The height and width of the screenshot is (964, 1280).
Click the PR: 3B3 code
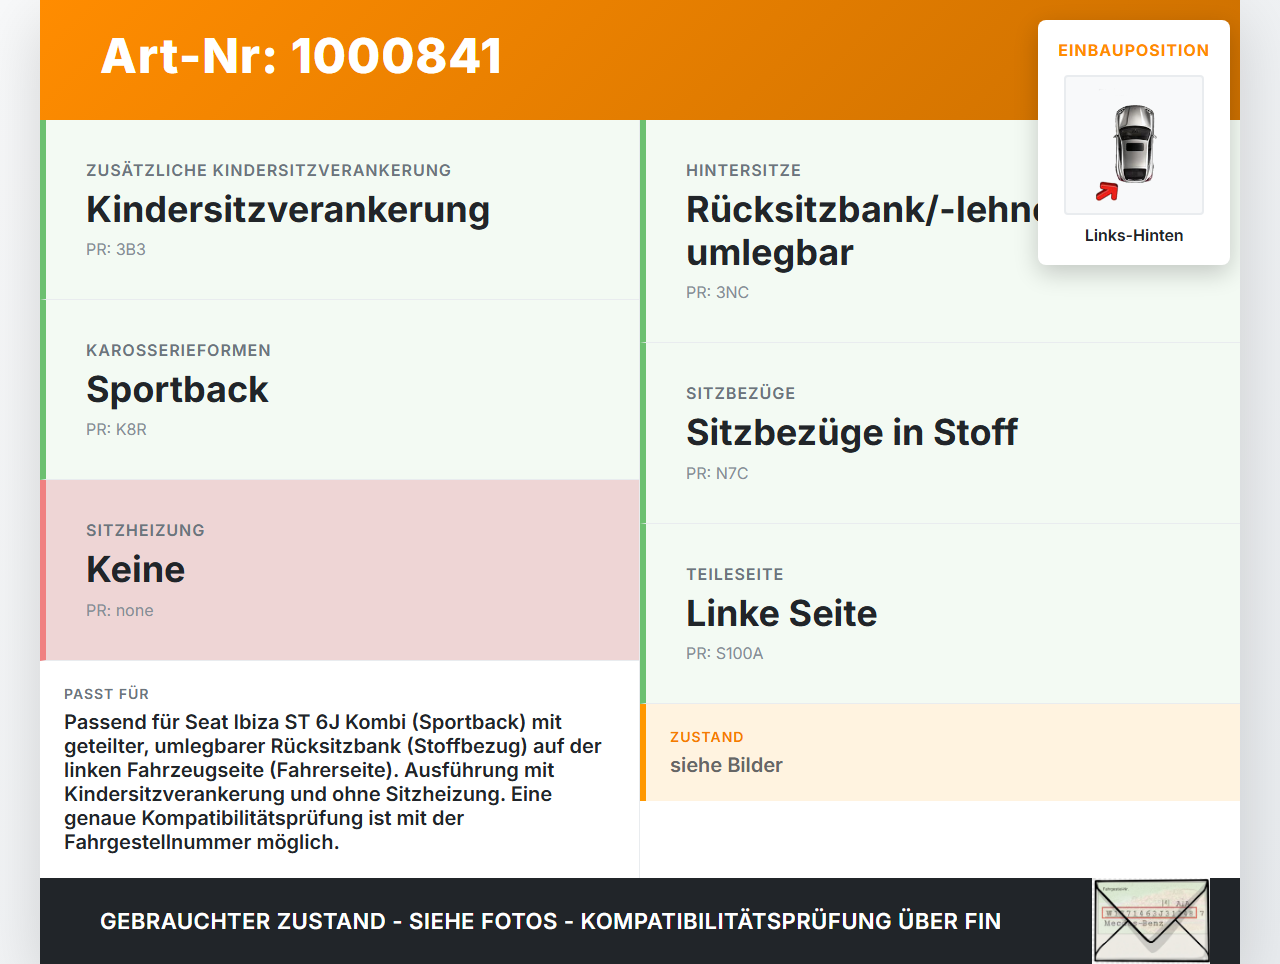pyautogui.click(x=116, y=249)
